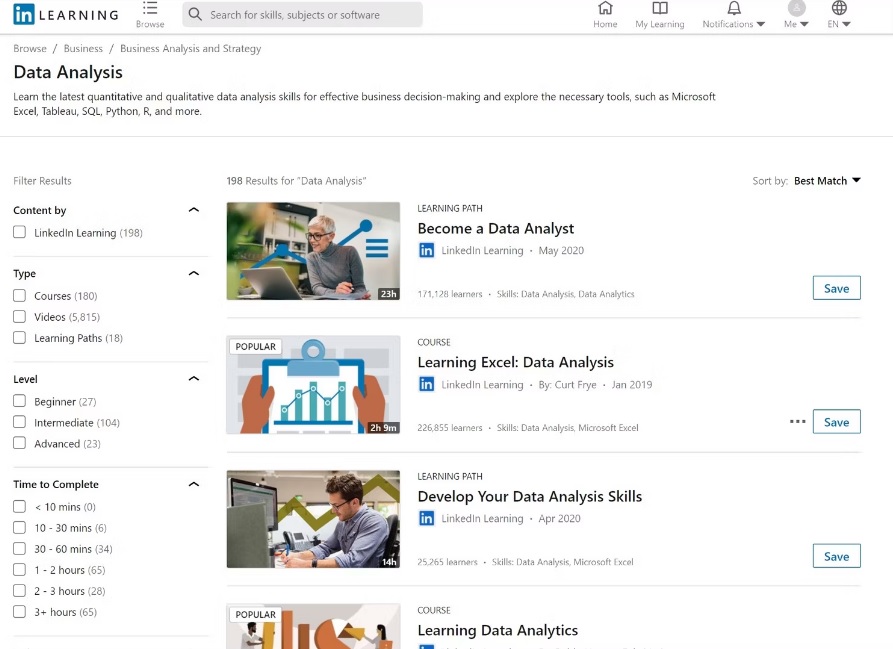The height and width of the screenshot is (649, 893).
Task: Open the Browse menu icon
Action: 150,8
